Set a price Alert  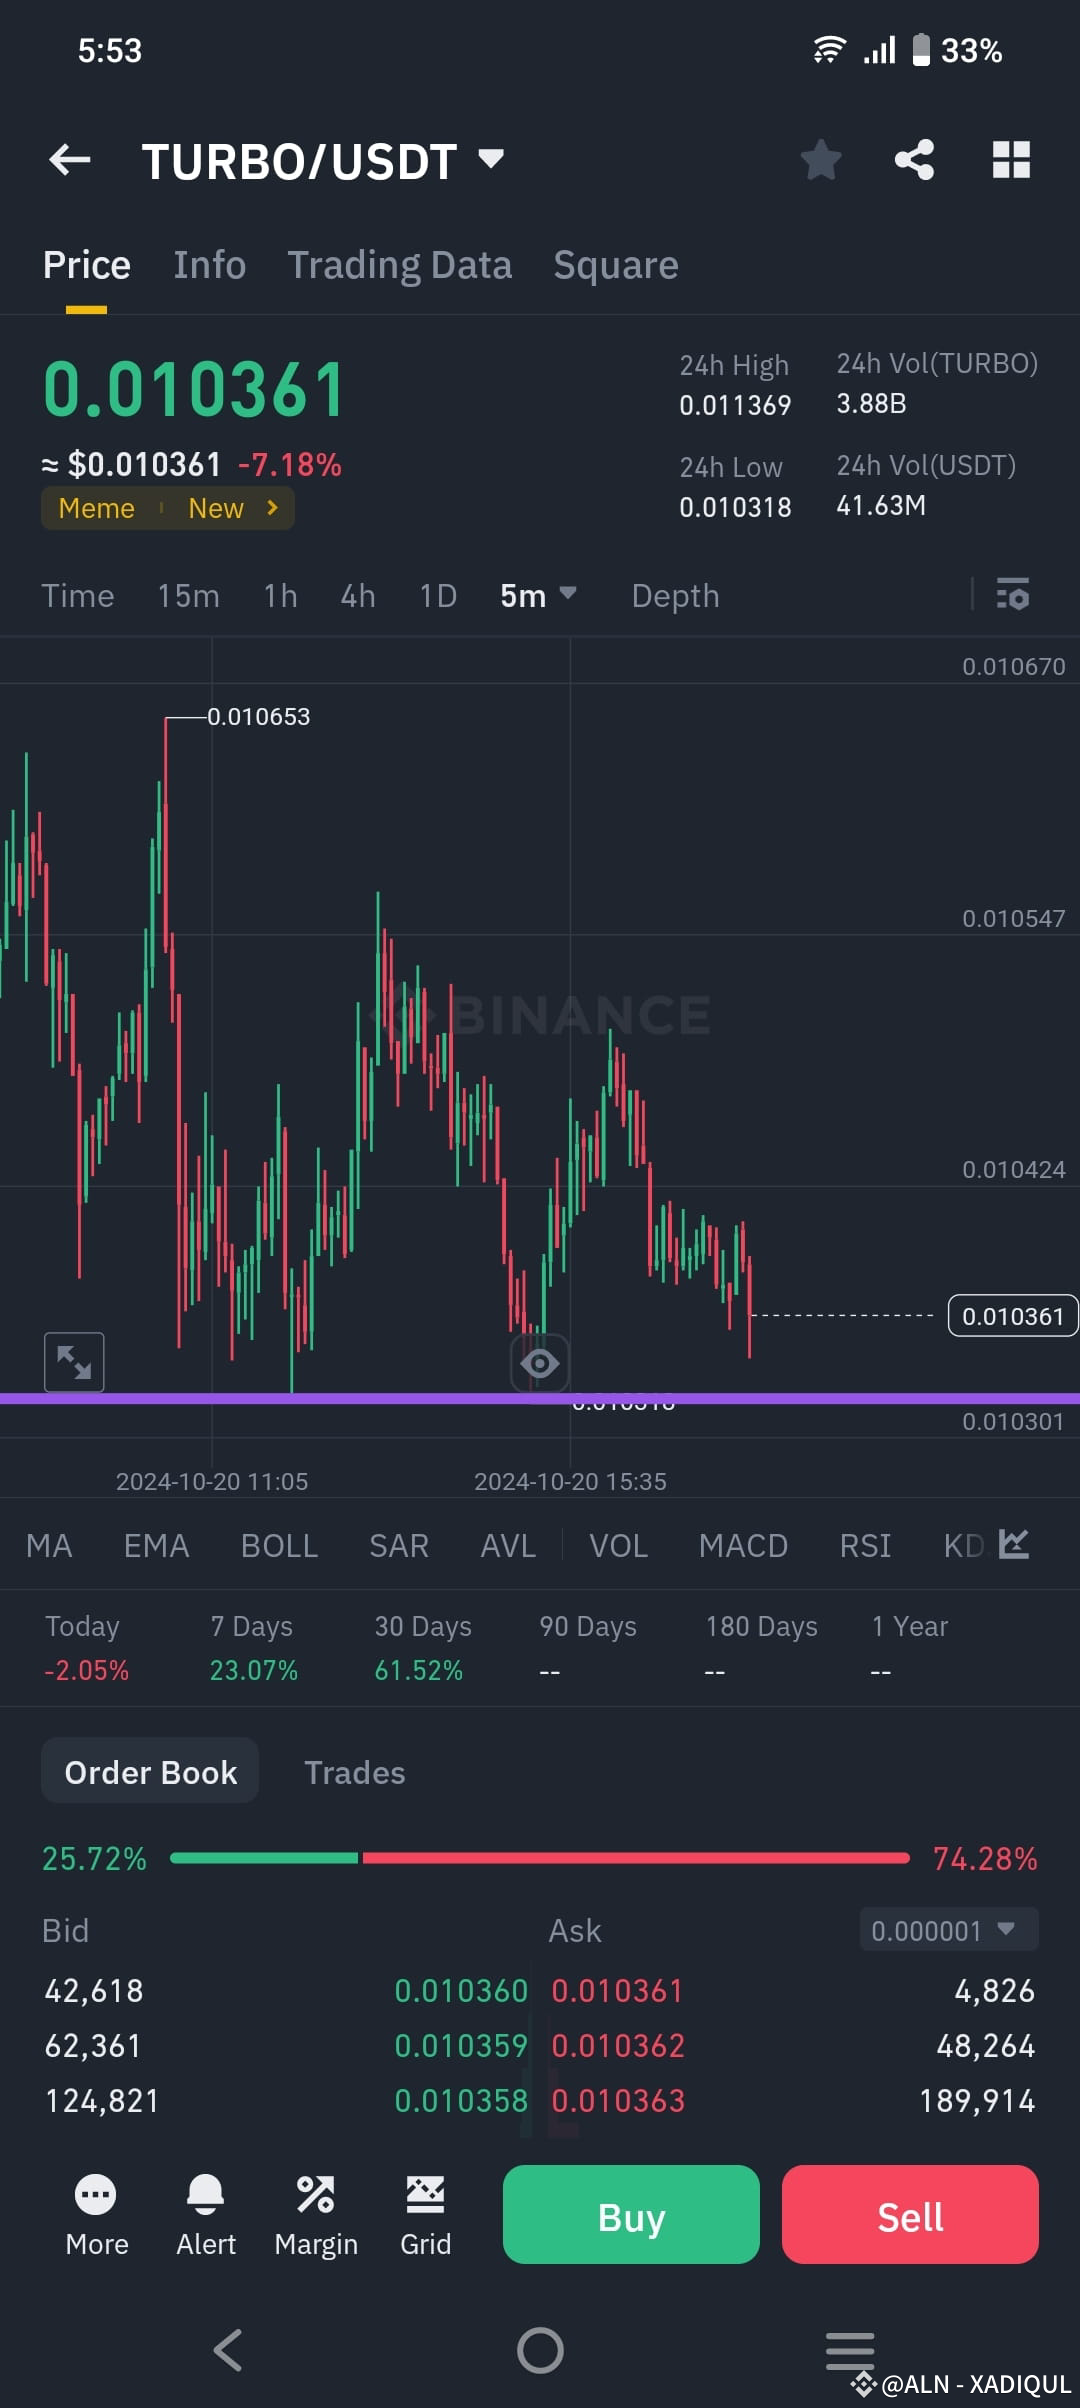(206, 2215)
